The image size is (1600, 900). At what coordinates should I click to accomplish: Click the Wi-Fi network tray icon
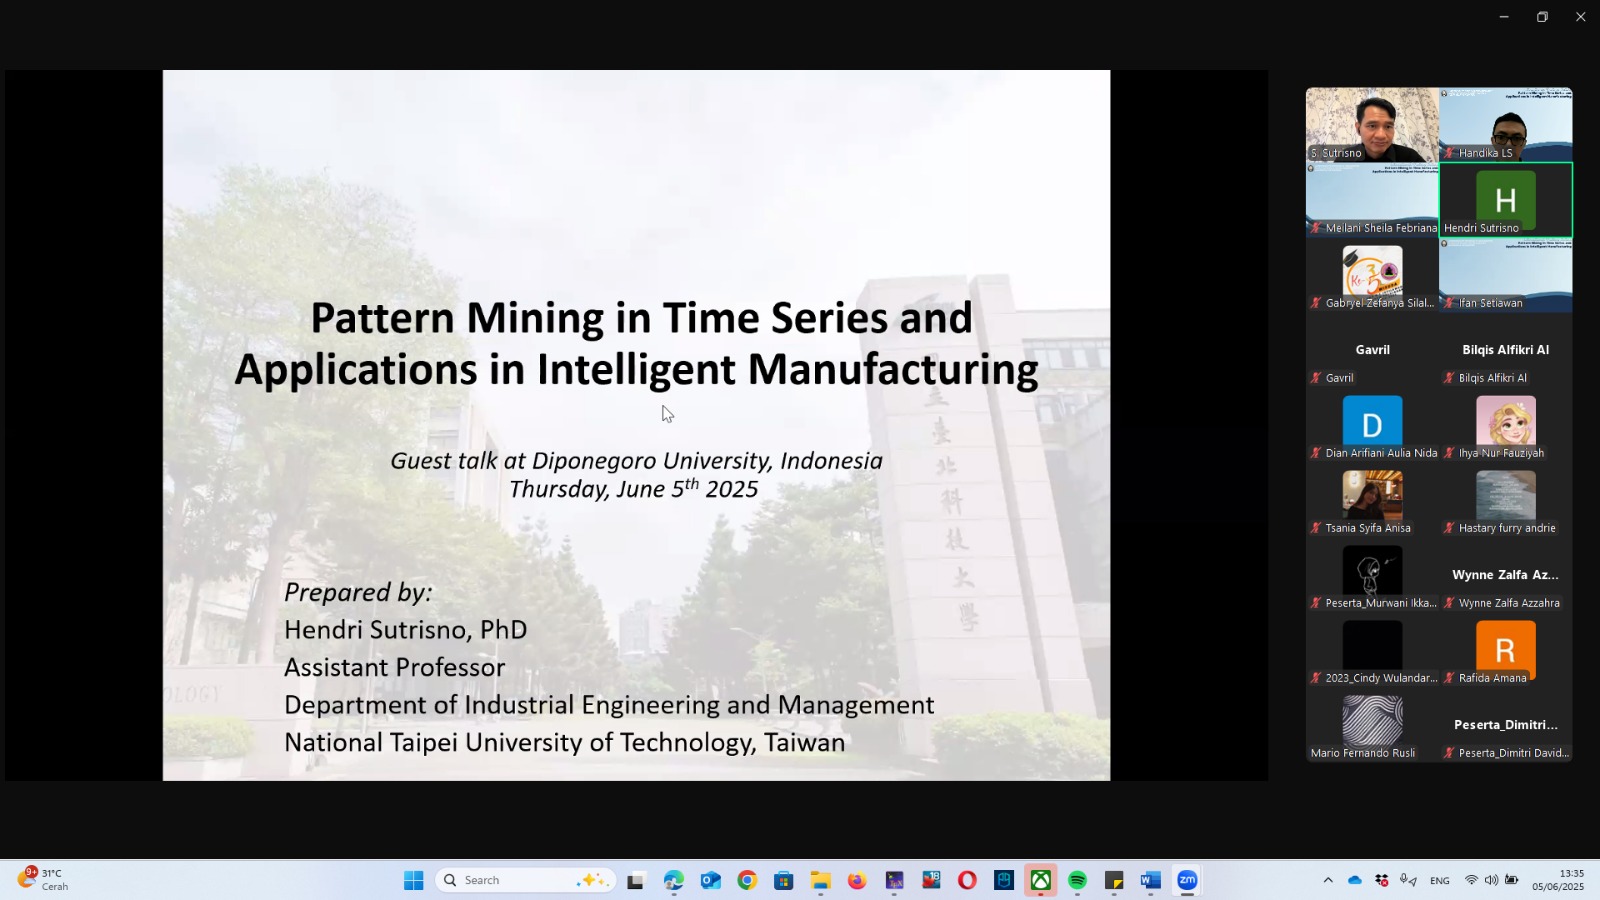tap(1471, 880)
